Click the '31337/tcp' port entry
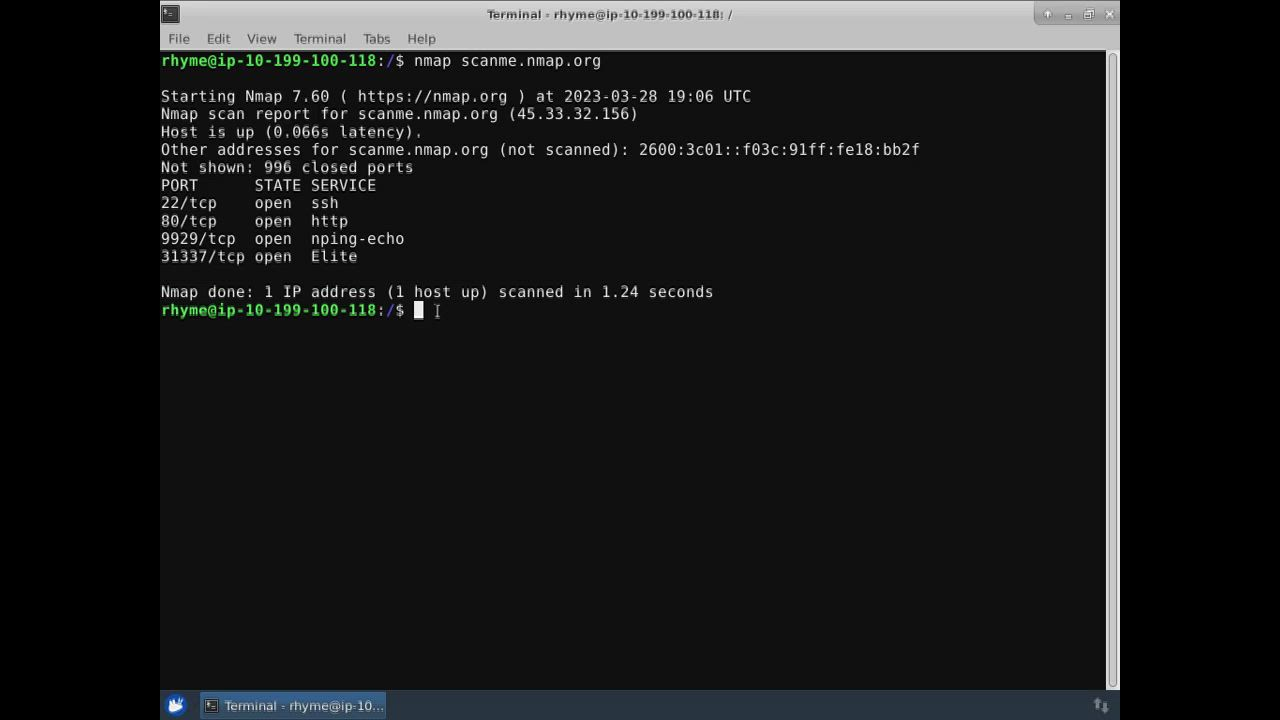This screenshot has height=720, width=1280. pos(203,257)
